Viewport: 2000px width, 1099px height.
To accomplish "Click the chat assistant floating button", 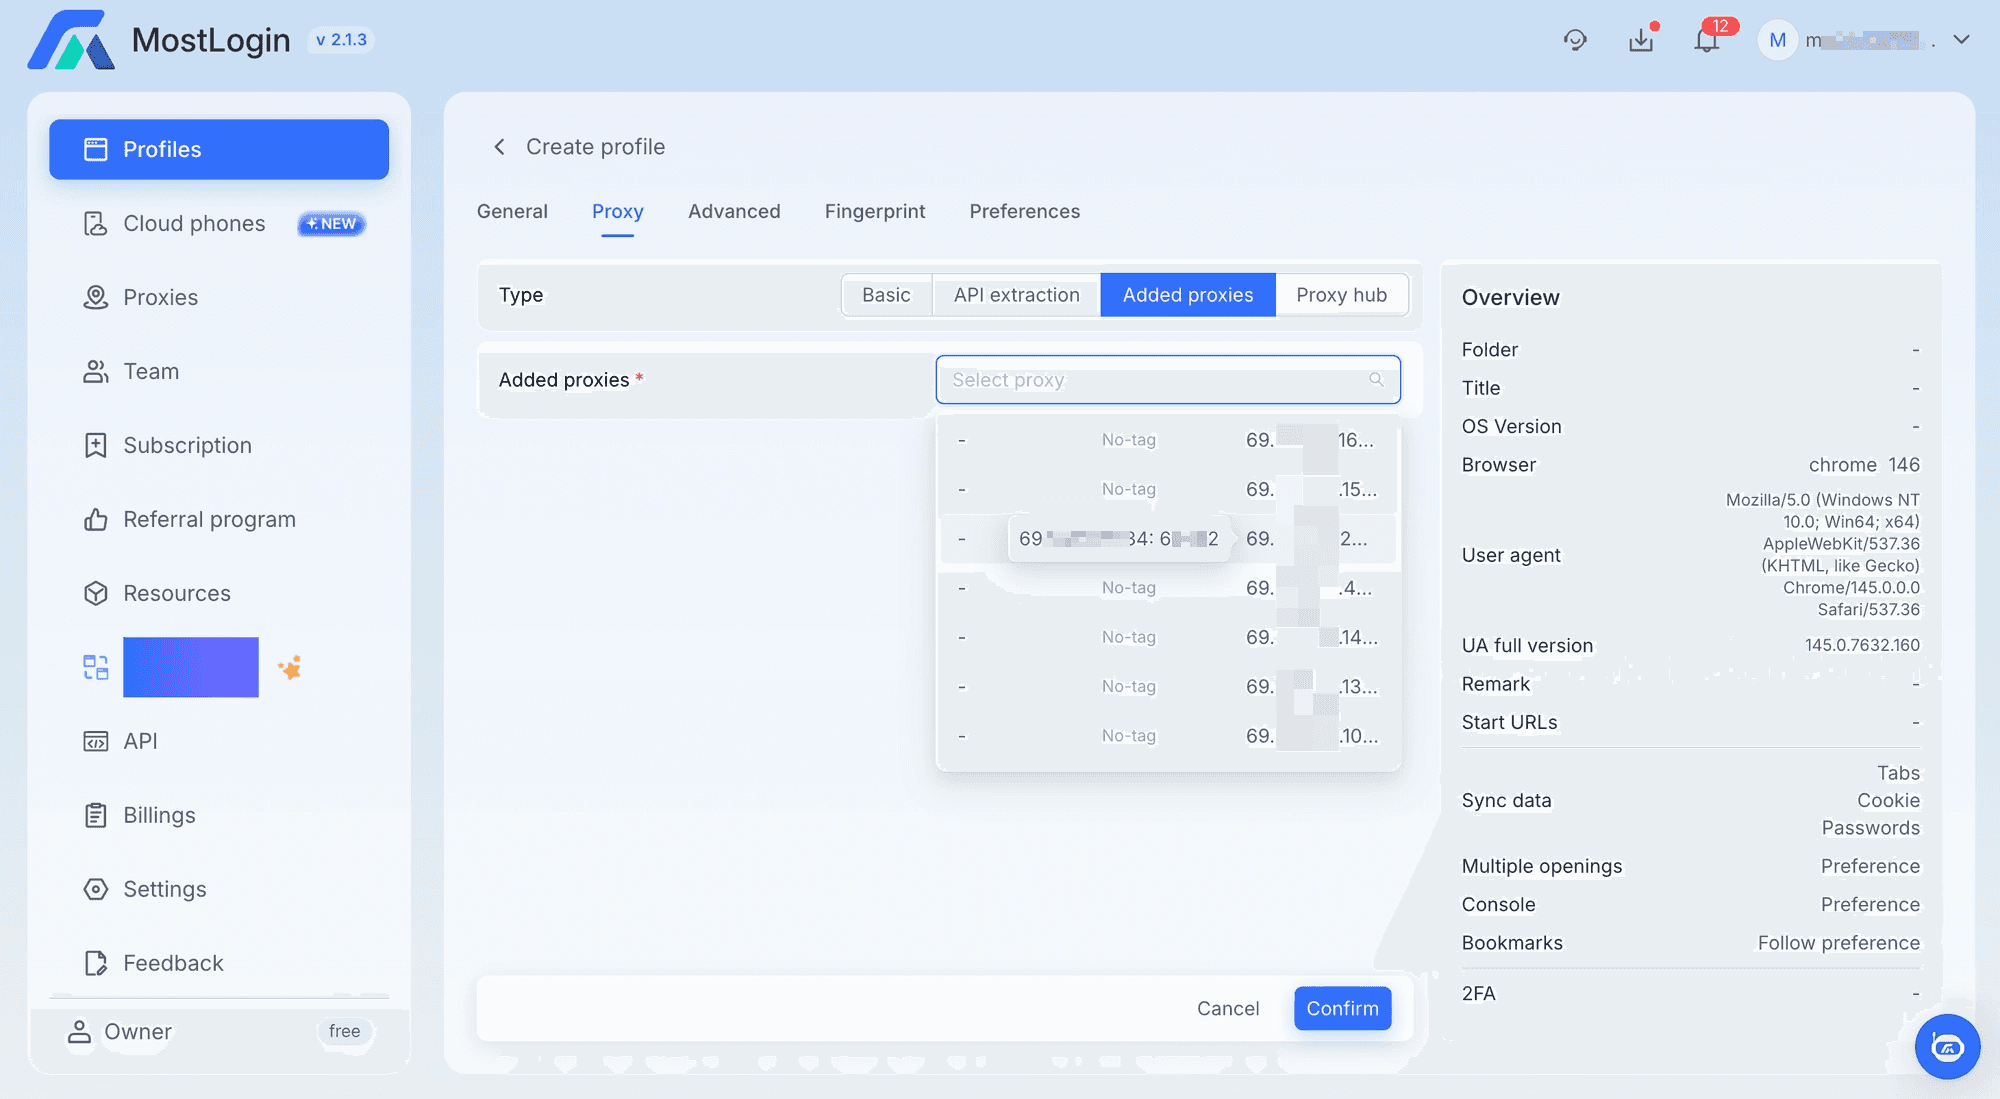I will (x=1946, y=1047).
